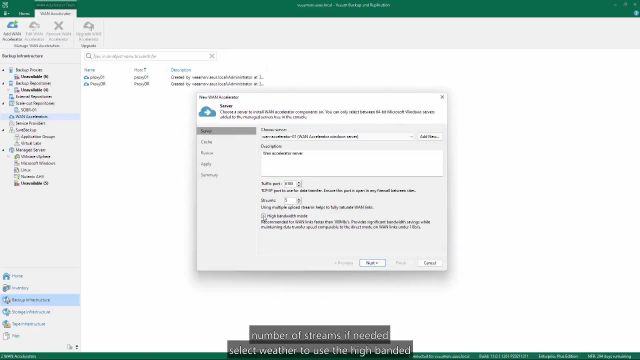Screen dimensions: 640x360
Task: Select Service Providers in the tree
Action: coord(30,123)
